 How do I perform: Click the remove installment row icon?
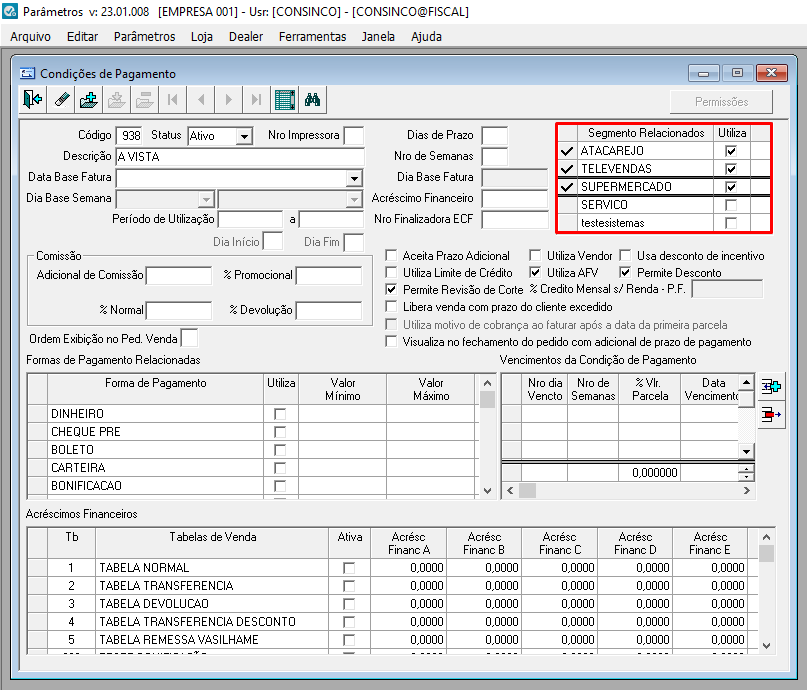[x=770, y=415]
